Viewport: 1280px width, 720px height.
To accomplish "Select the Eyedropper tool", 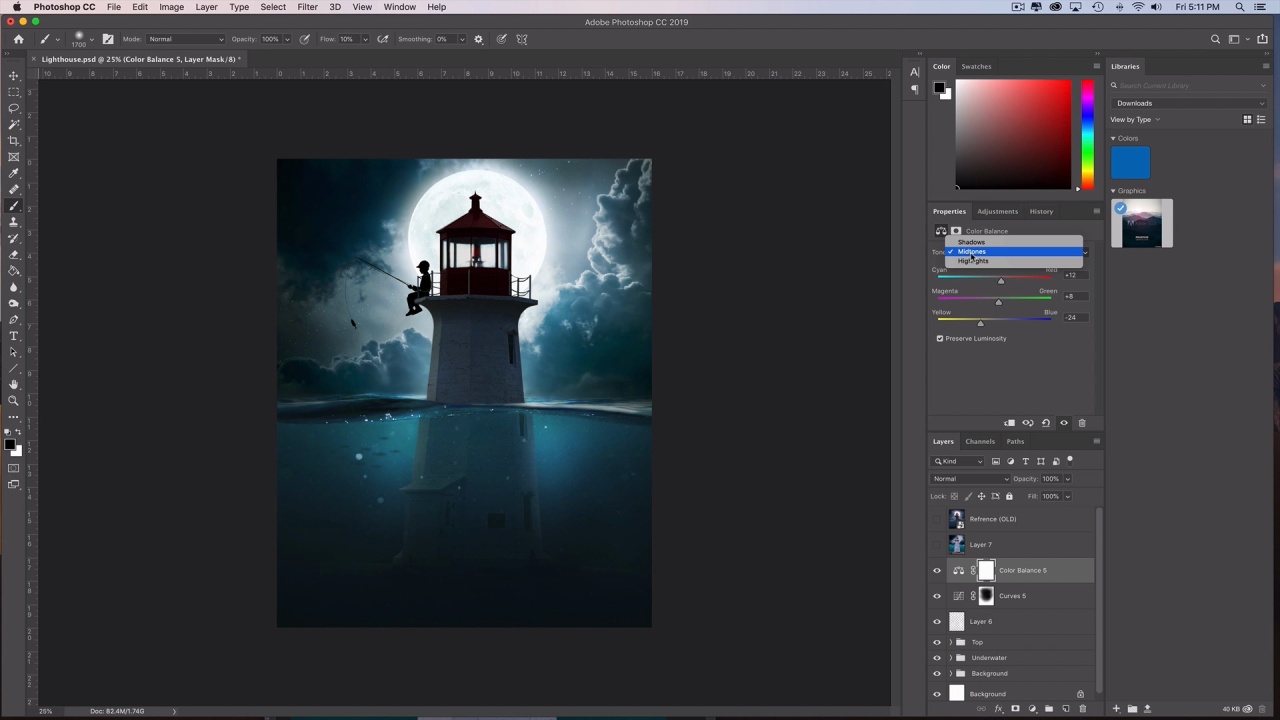I will coord(14,173).
